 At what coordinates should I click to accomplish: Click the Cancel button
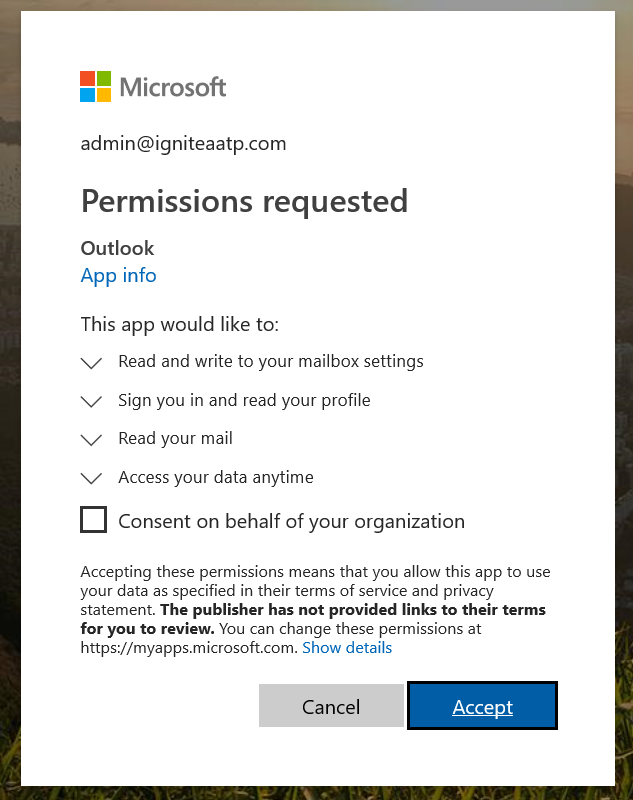coord(331,706)
